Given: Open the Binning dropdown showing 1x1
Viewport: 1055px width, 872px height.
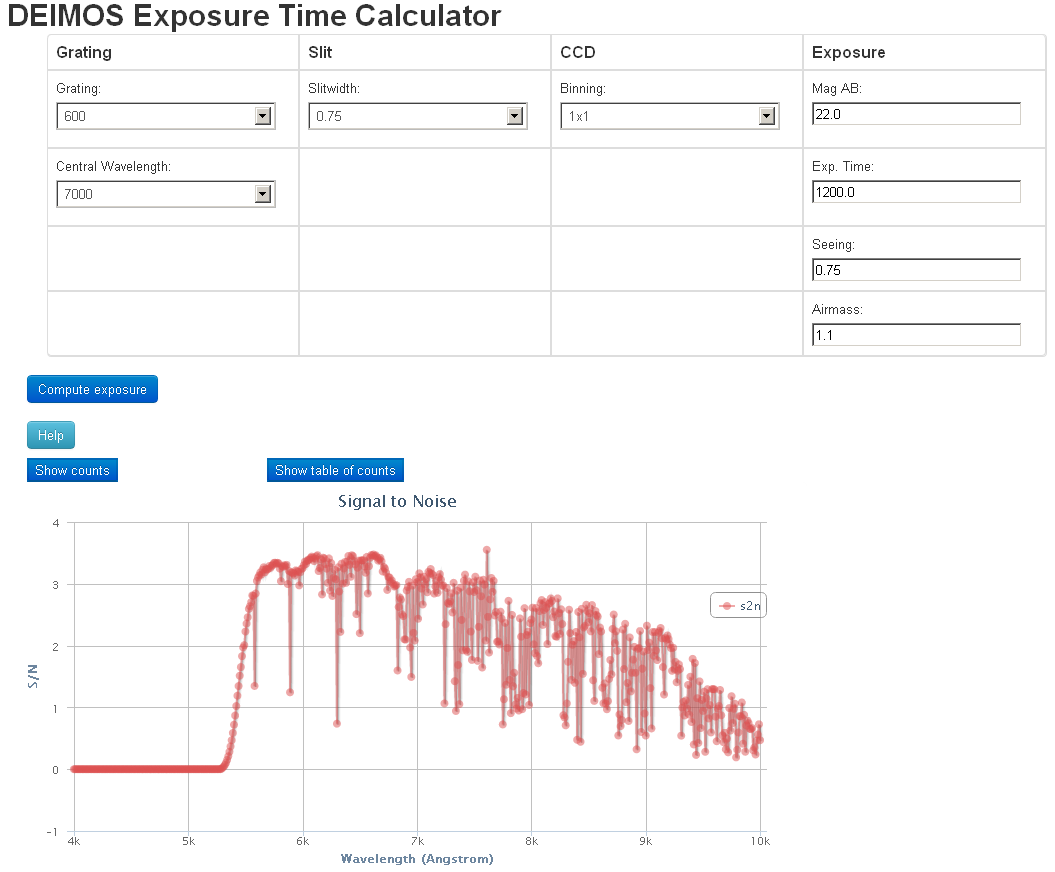Looking at the screenshot, I should (669, 116).
